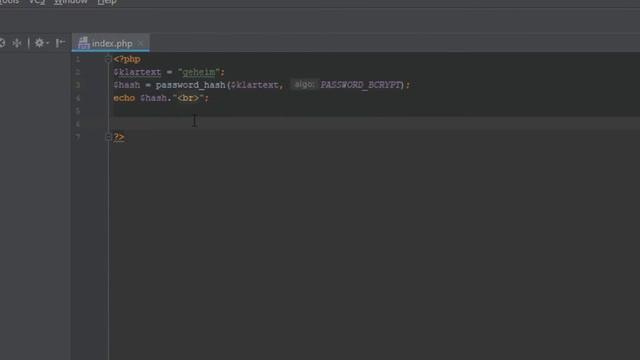
Task: Click the password_hash function call
Action: [x=191, y=85]
